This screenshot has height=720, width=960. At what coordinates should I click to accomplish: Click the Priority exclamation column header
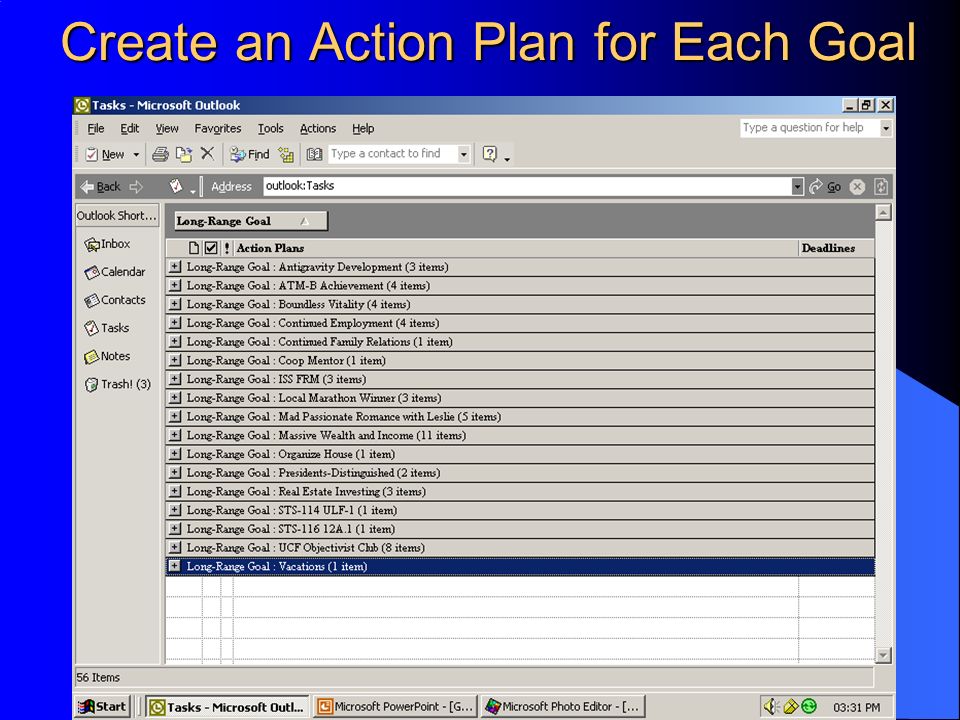[227, 248]
